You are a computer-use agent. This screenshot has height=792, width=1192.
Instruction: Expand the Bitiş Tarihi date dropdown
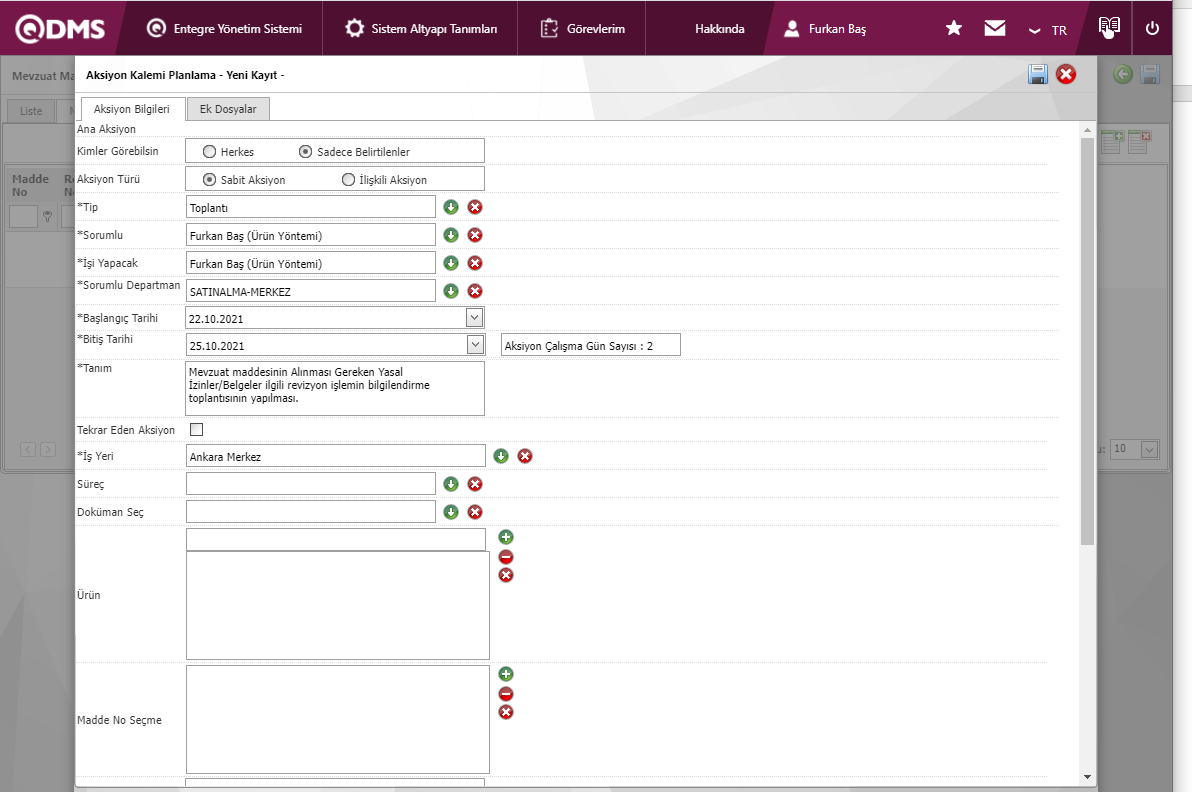point(475,345)
